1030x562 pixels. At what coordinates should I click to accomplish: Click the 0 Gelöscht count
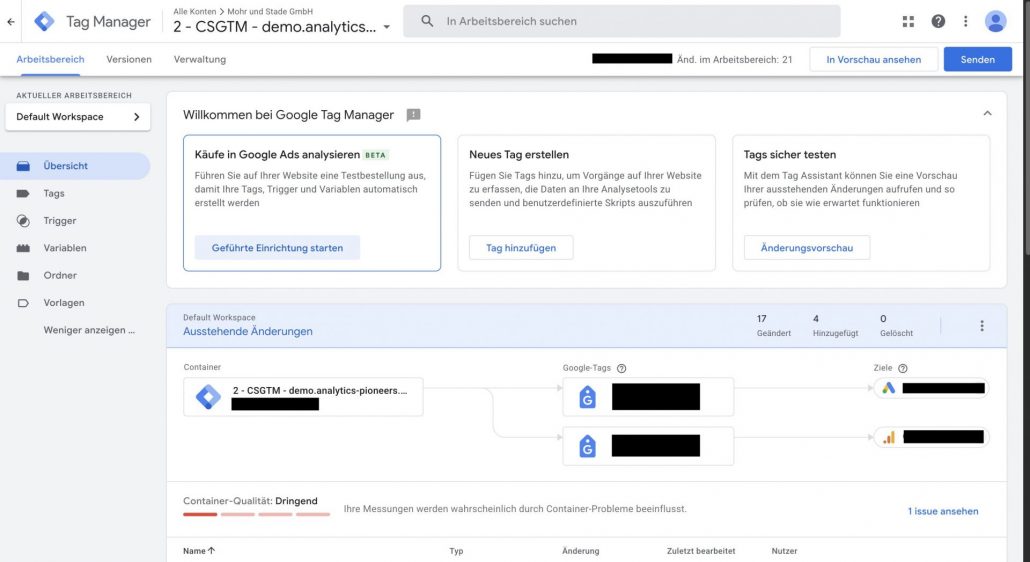click(897, 326)
